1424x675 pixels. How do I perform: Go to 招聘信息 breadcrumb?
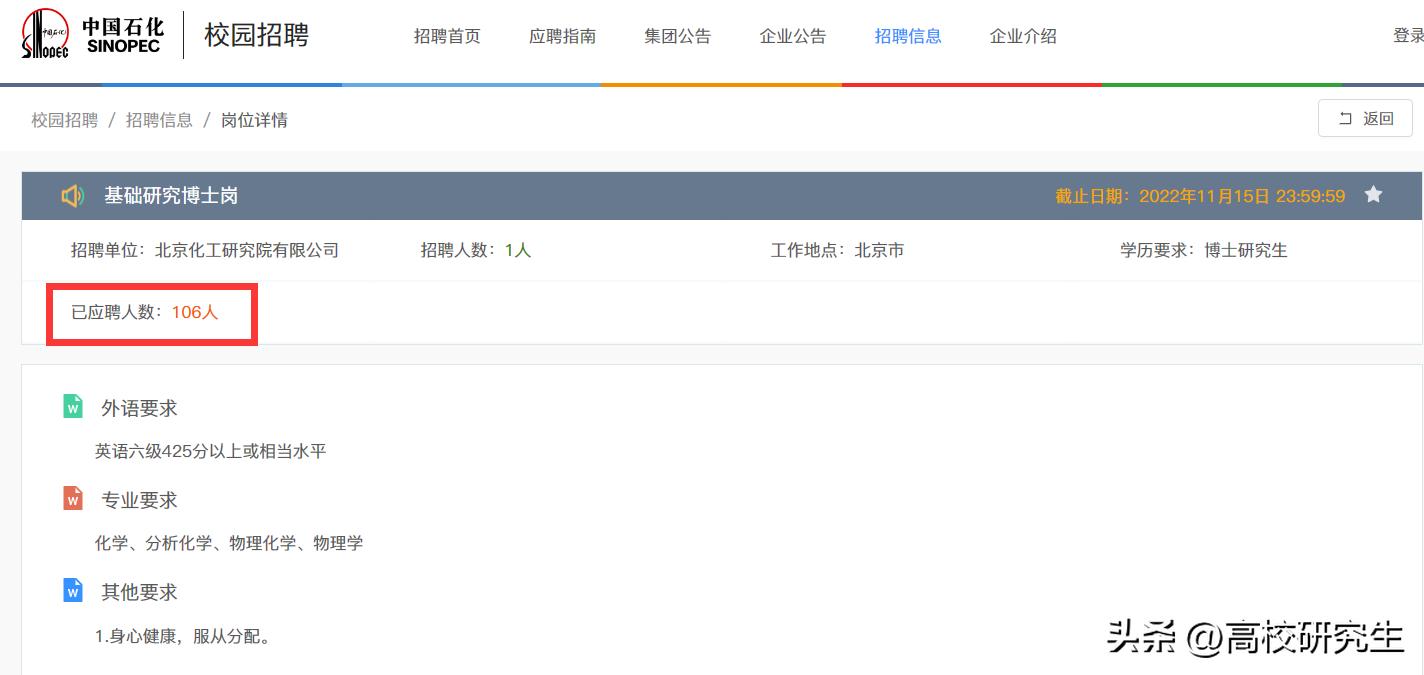(x=159, y=120)
